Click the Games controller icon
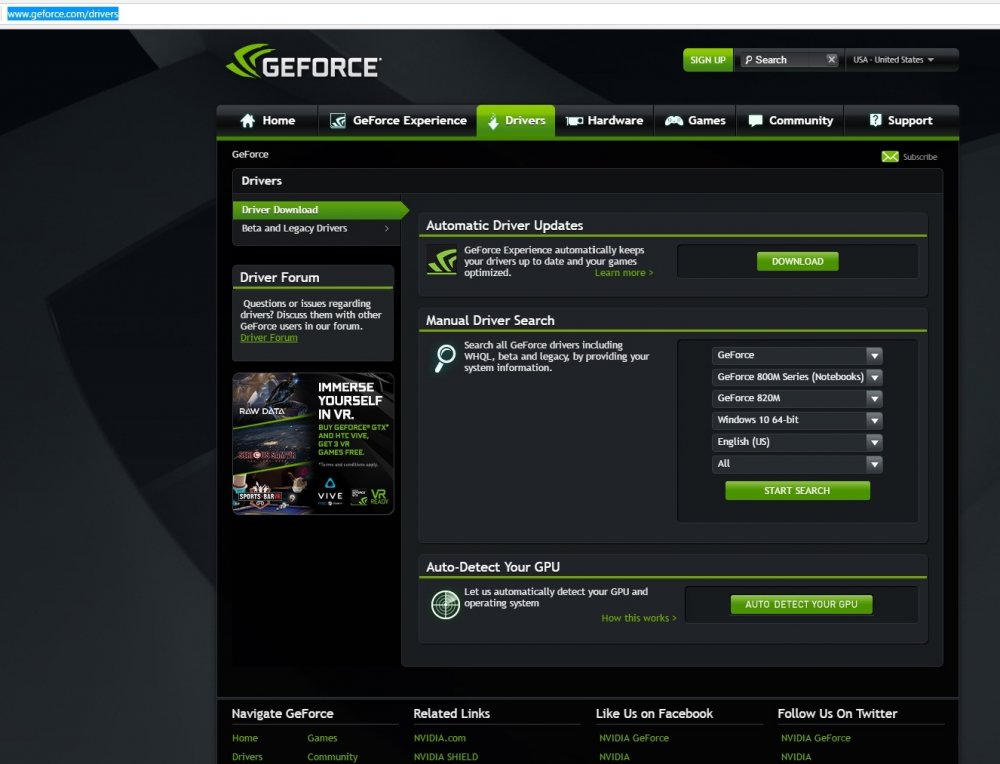 [x=673, y=121]
